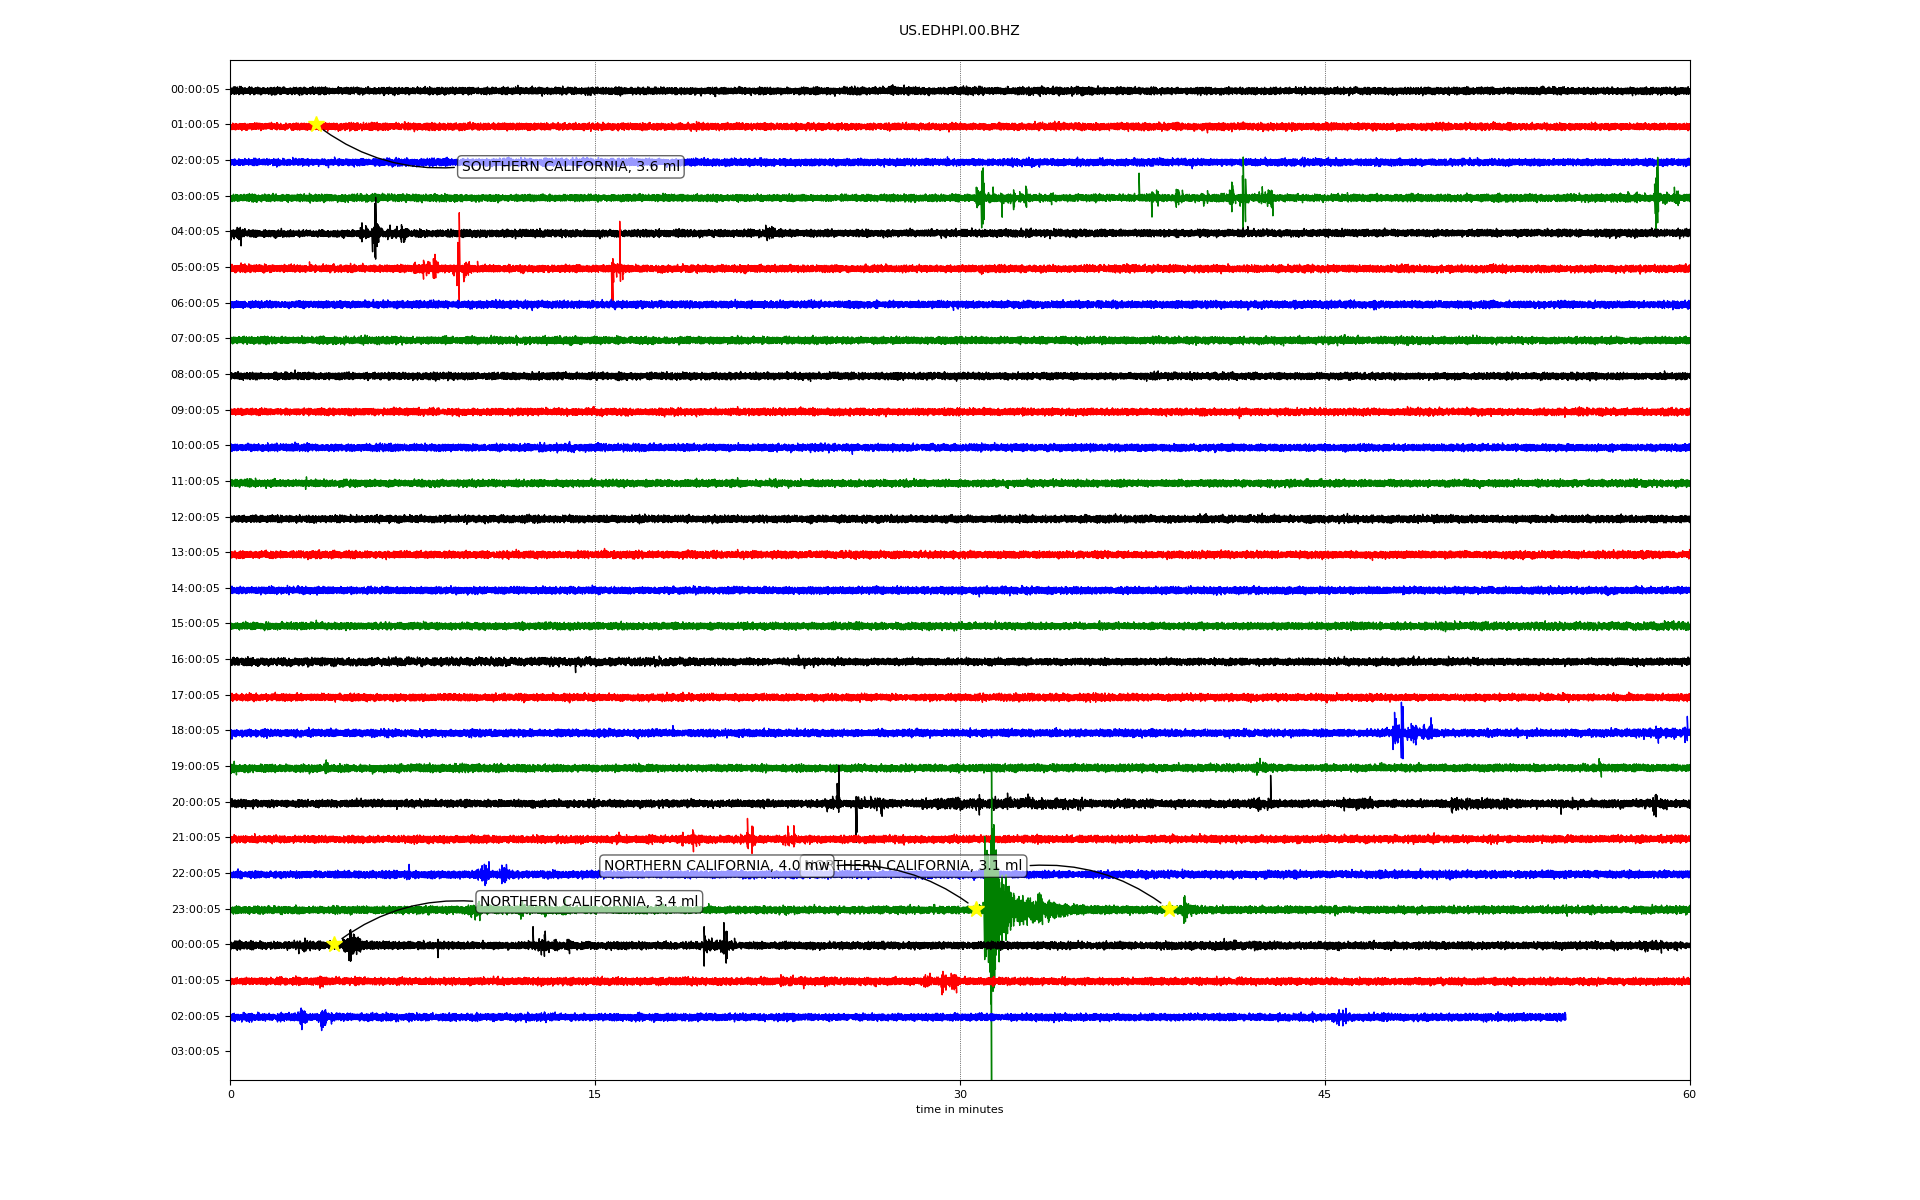Click the 'time in minutes' axis label
Viewport: 1920px width, 1200px height.
(958, 1109)
